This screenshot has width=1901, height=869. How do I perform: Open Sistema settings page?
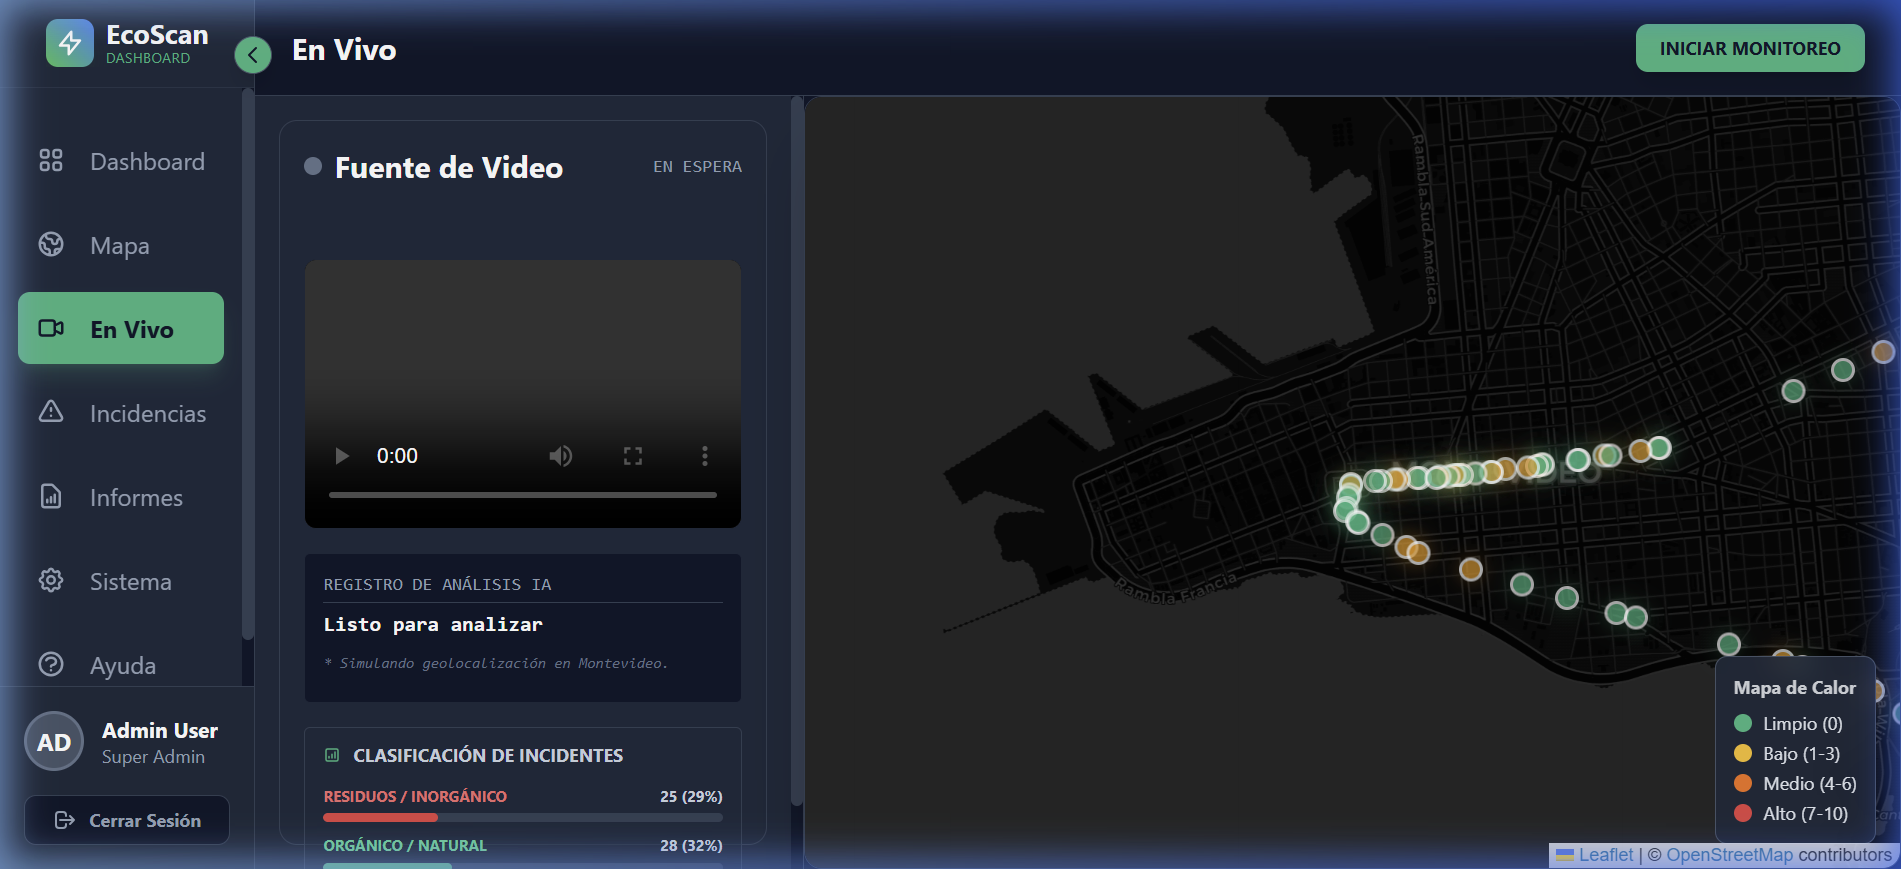(121, 581)
